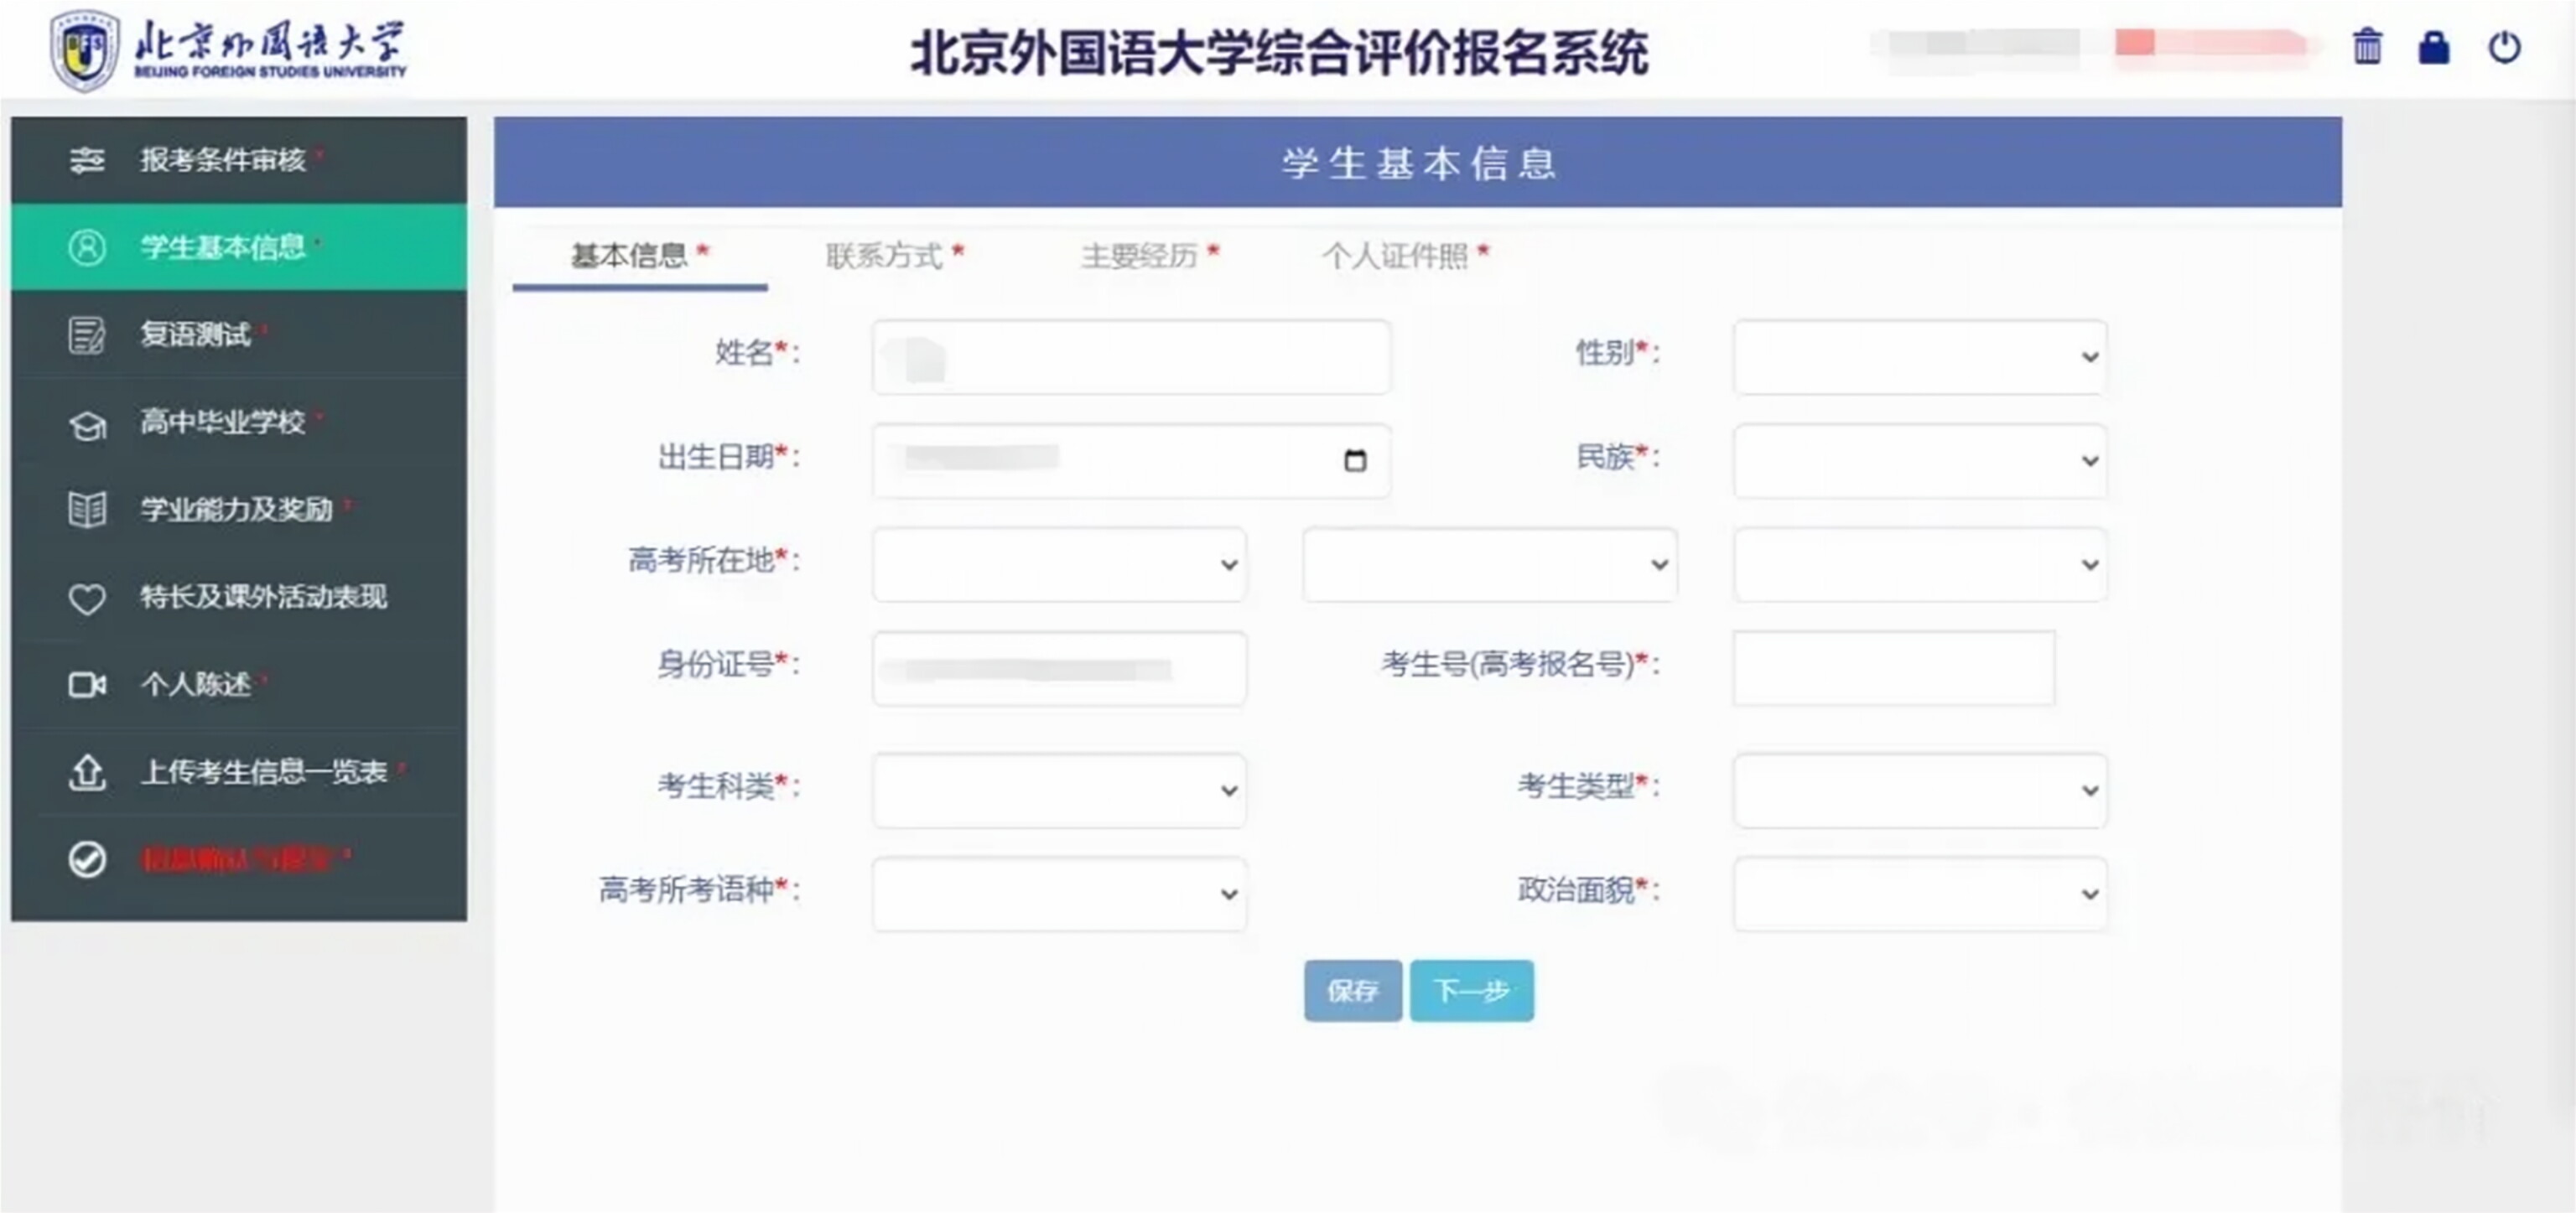
Task: Click the heart icon beside 特长及课外活动表现
Action: pyautogui.click(x=87, y=598)
